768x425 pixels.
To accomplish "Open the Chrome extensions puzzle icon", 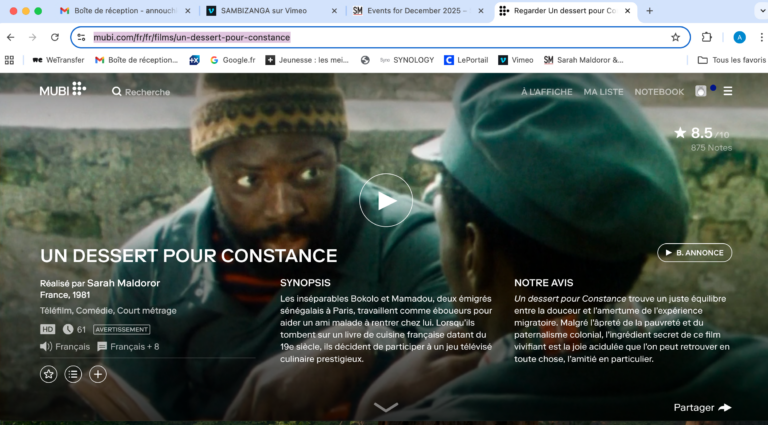I will click(x=707, y=37).
